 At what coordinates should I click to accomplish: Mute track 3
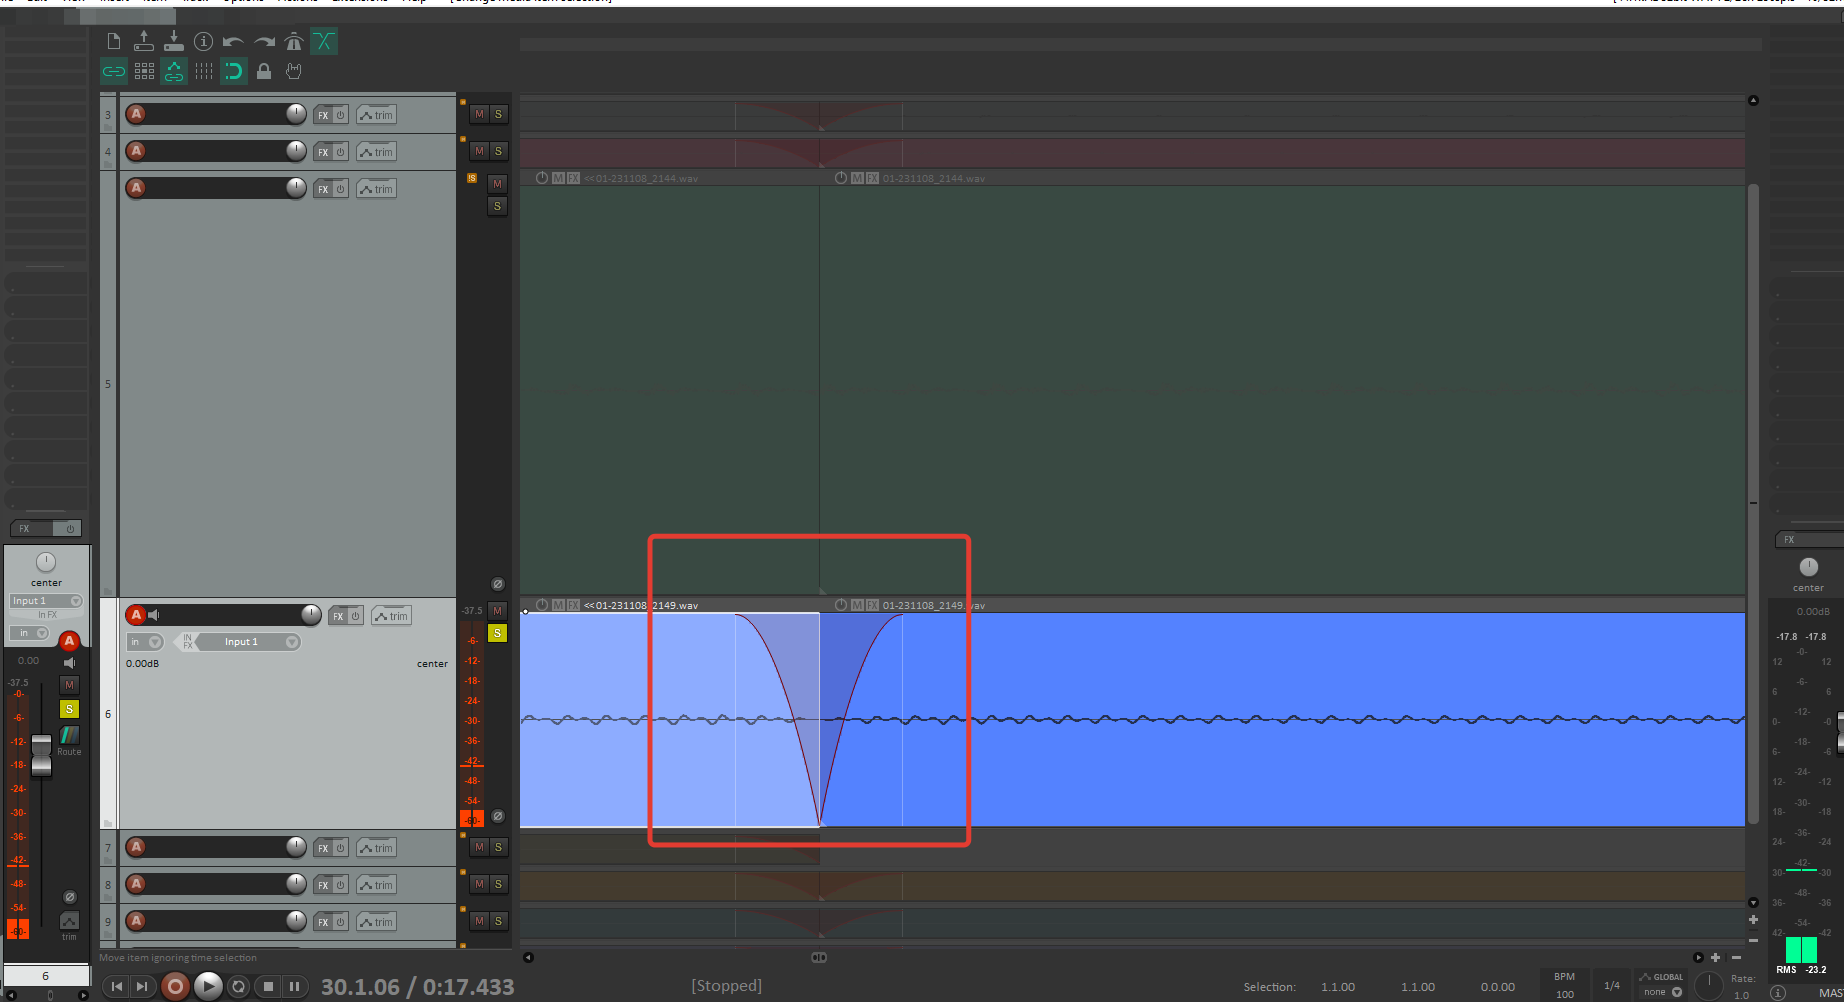[479, 114]
